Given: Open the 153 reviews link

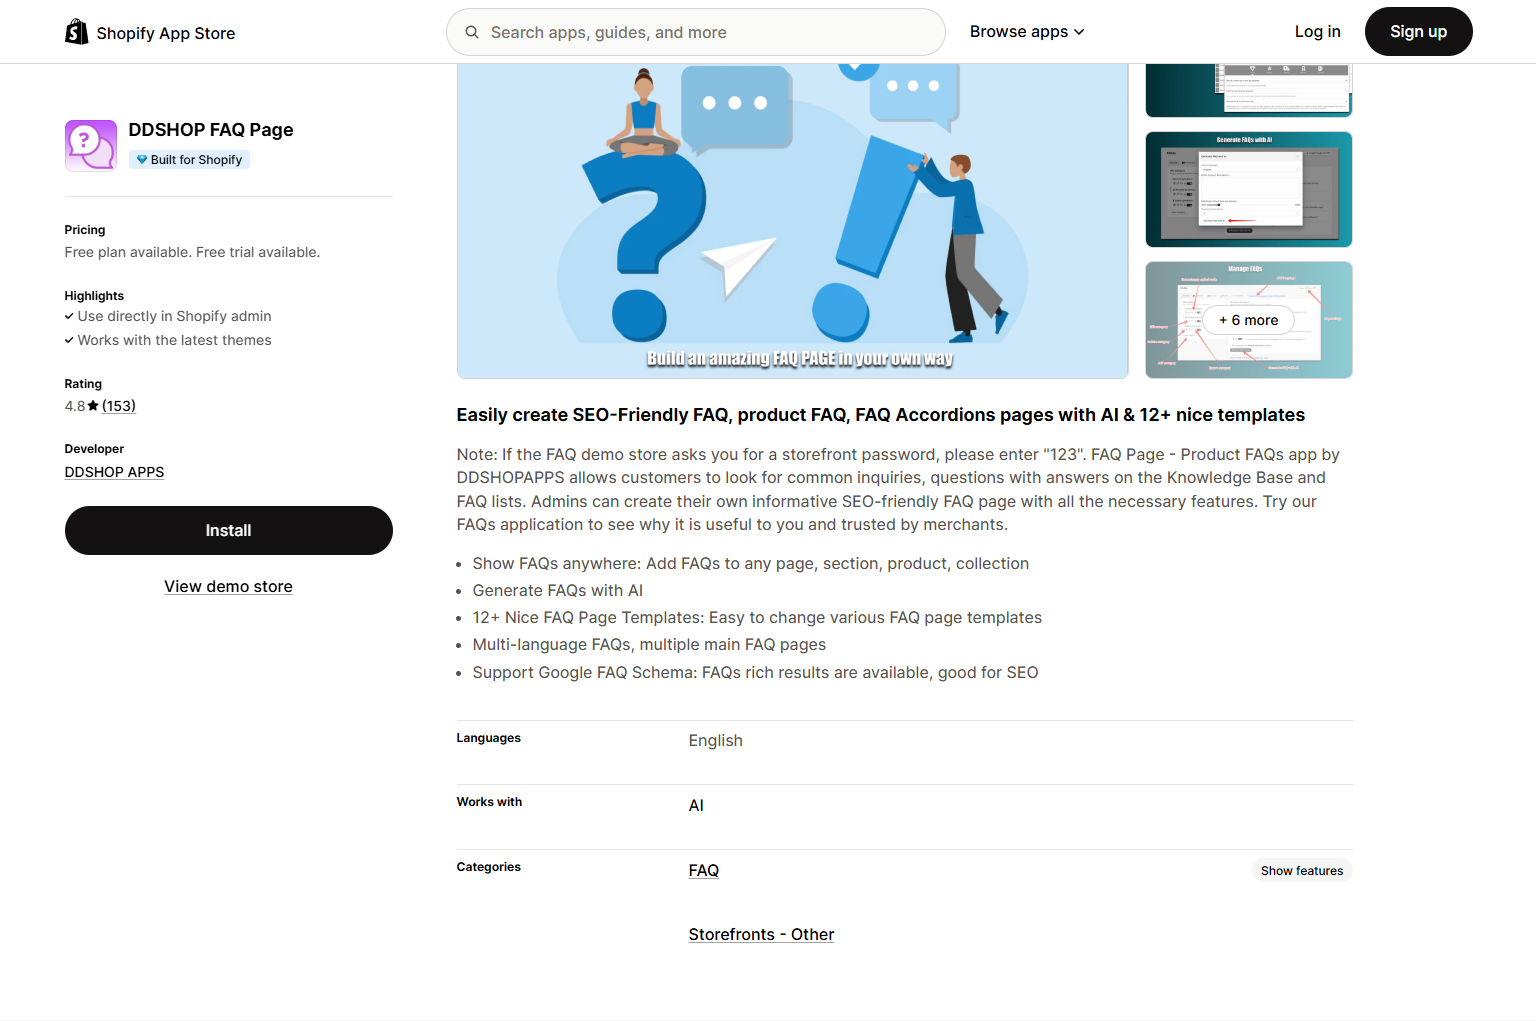Looking at the screenshot, I should pos(119,406).
